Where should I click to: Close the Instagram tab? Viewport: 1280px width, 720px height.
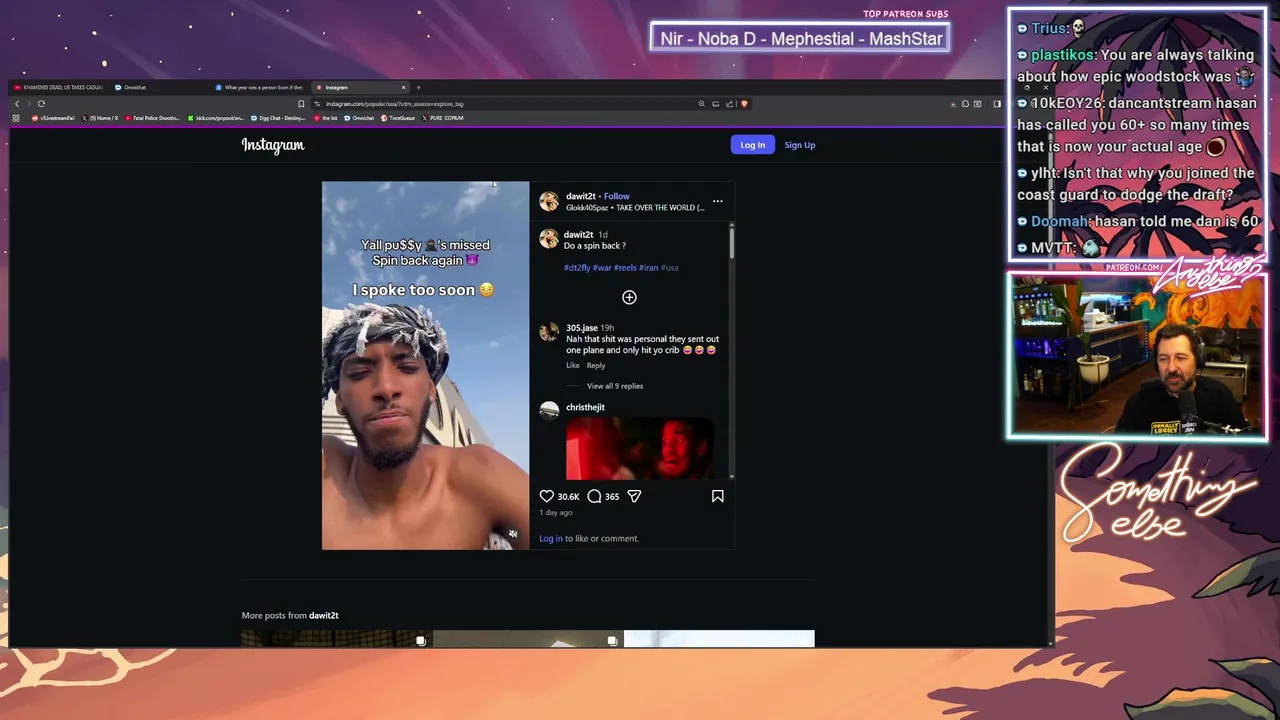403,87
